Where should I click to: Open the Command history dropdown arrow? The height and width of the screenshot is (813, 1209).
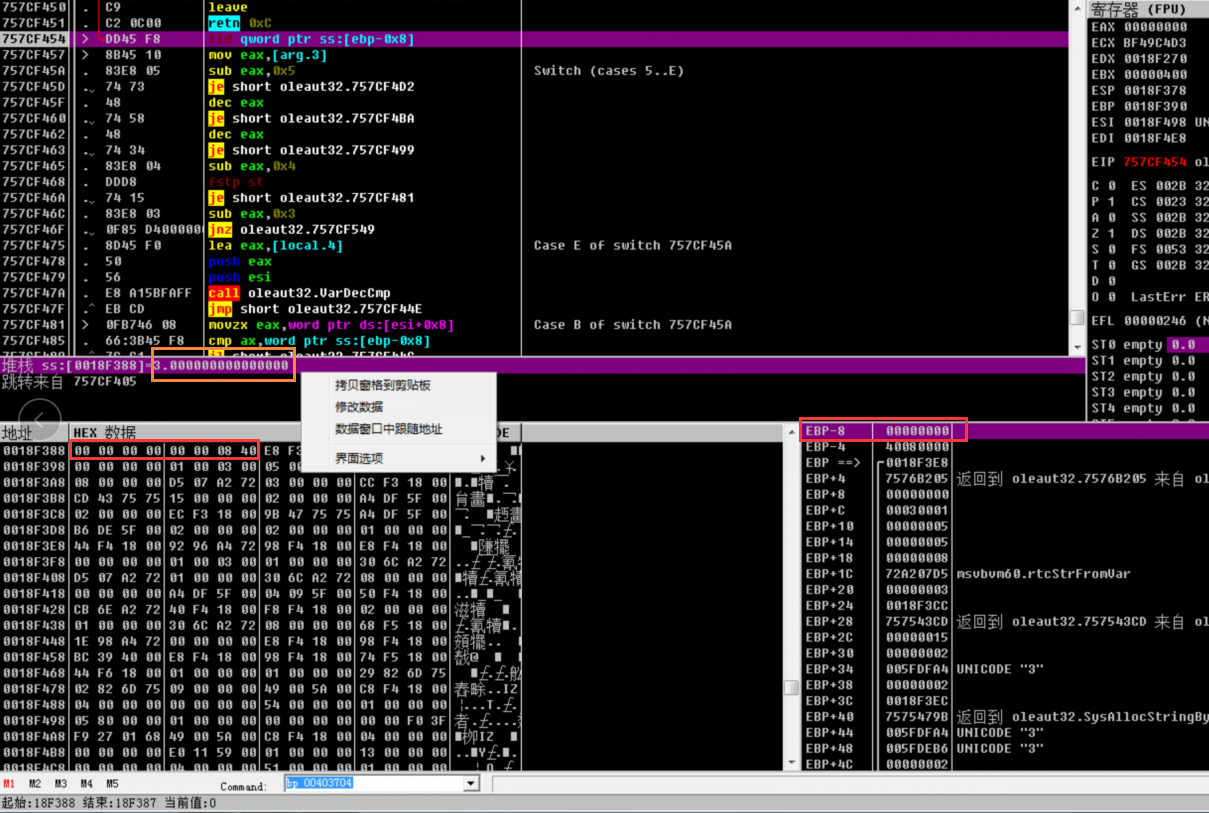pos(472,784)
